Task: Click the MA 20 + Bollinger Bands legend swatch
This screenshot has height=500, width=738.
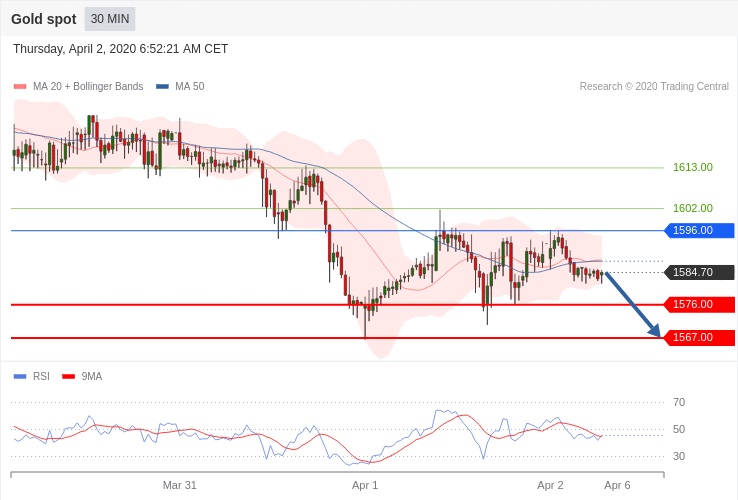Action: (x=20, y=87)
